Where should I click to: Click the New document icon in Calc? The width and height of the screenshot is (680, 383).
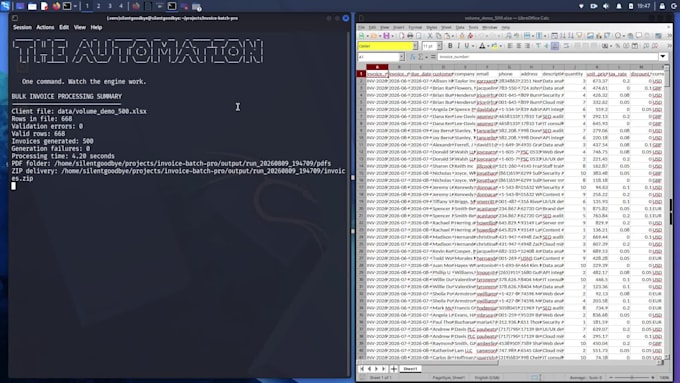361,36
